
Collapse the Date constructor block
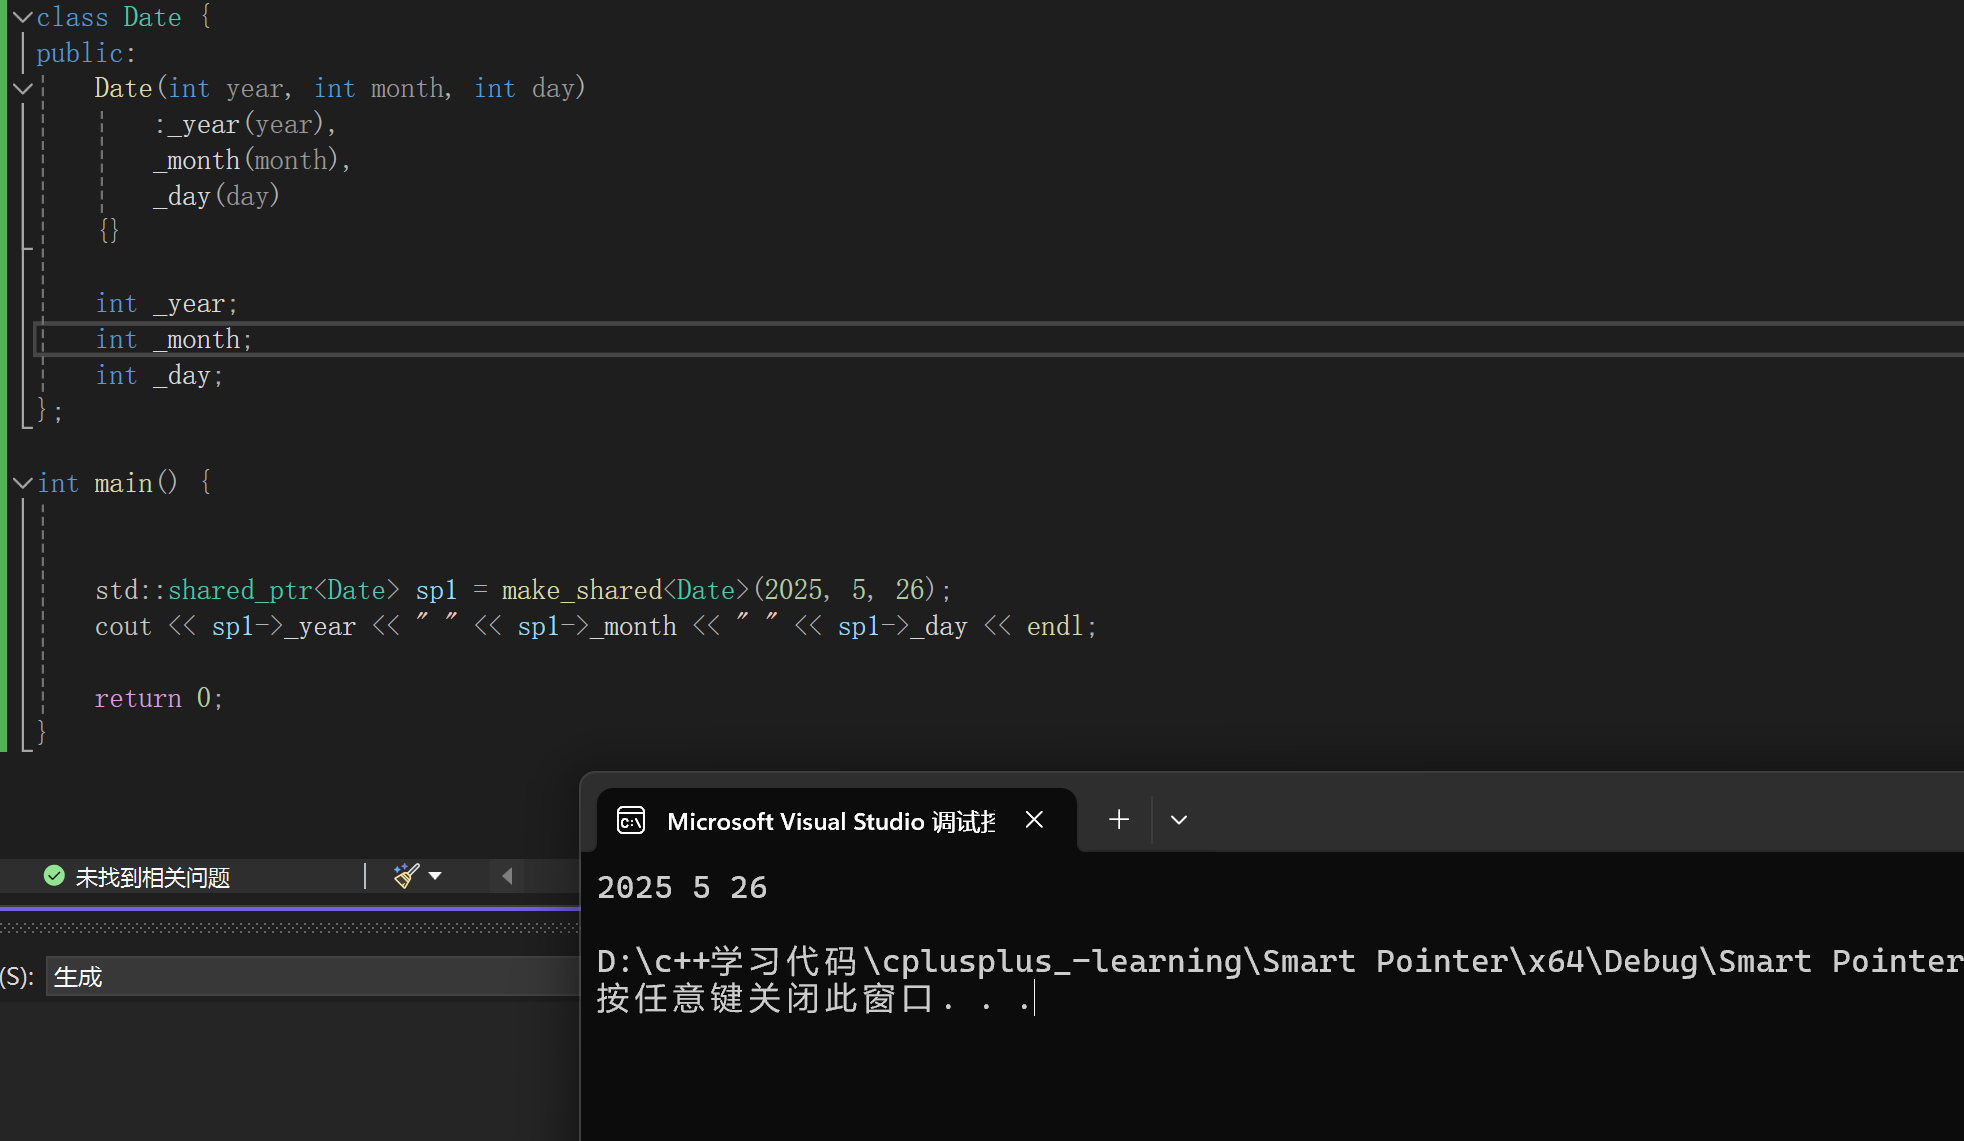[22, 89]
